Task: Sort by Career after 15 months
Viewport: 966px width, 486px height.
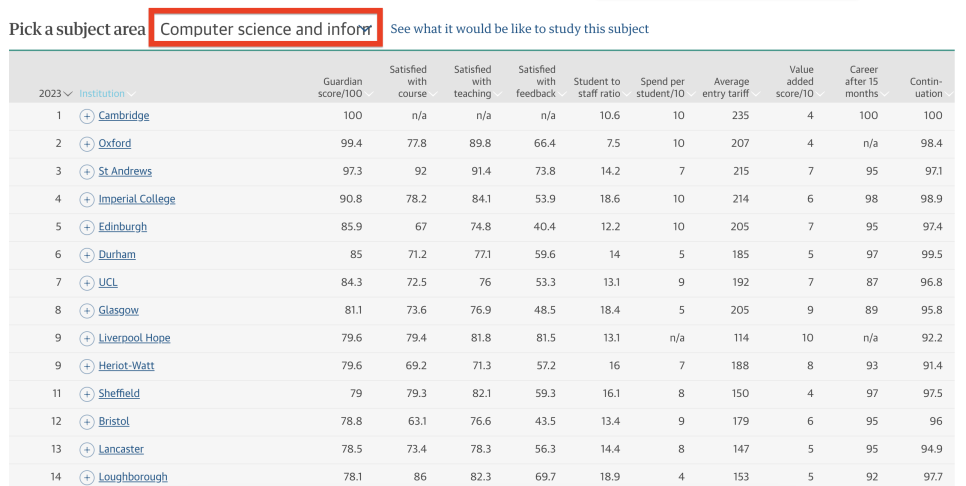Action: point(867,81)
